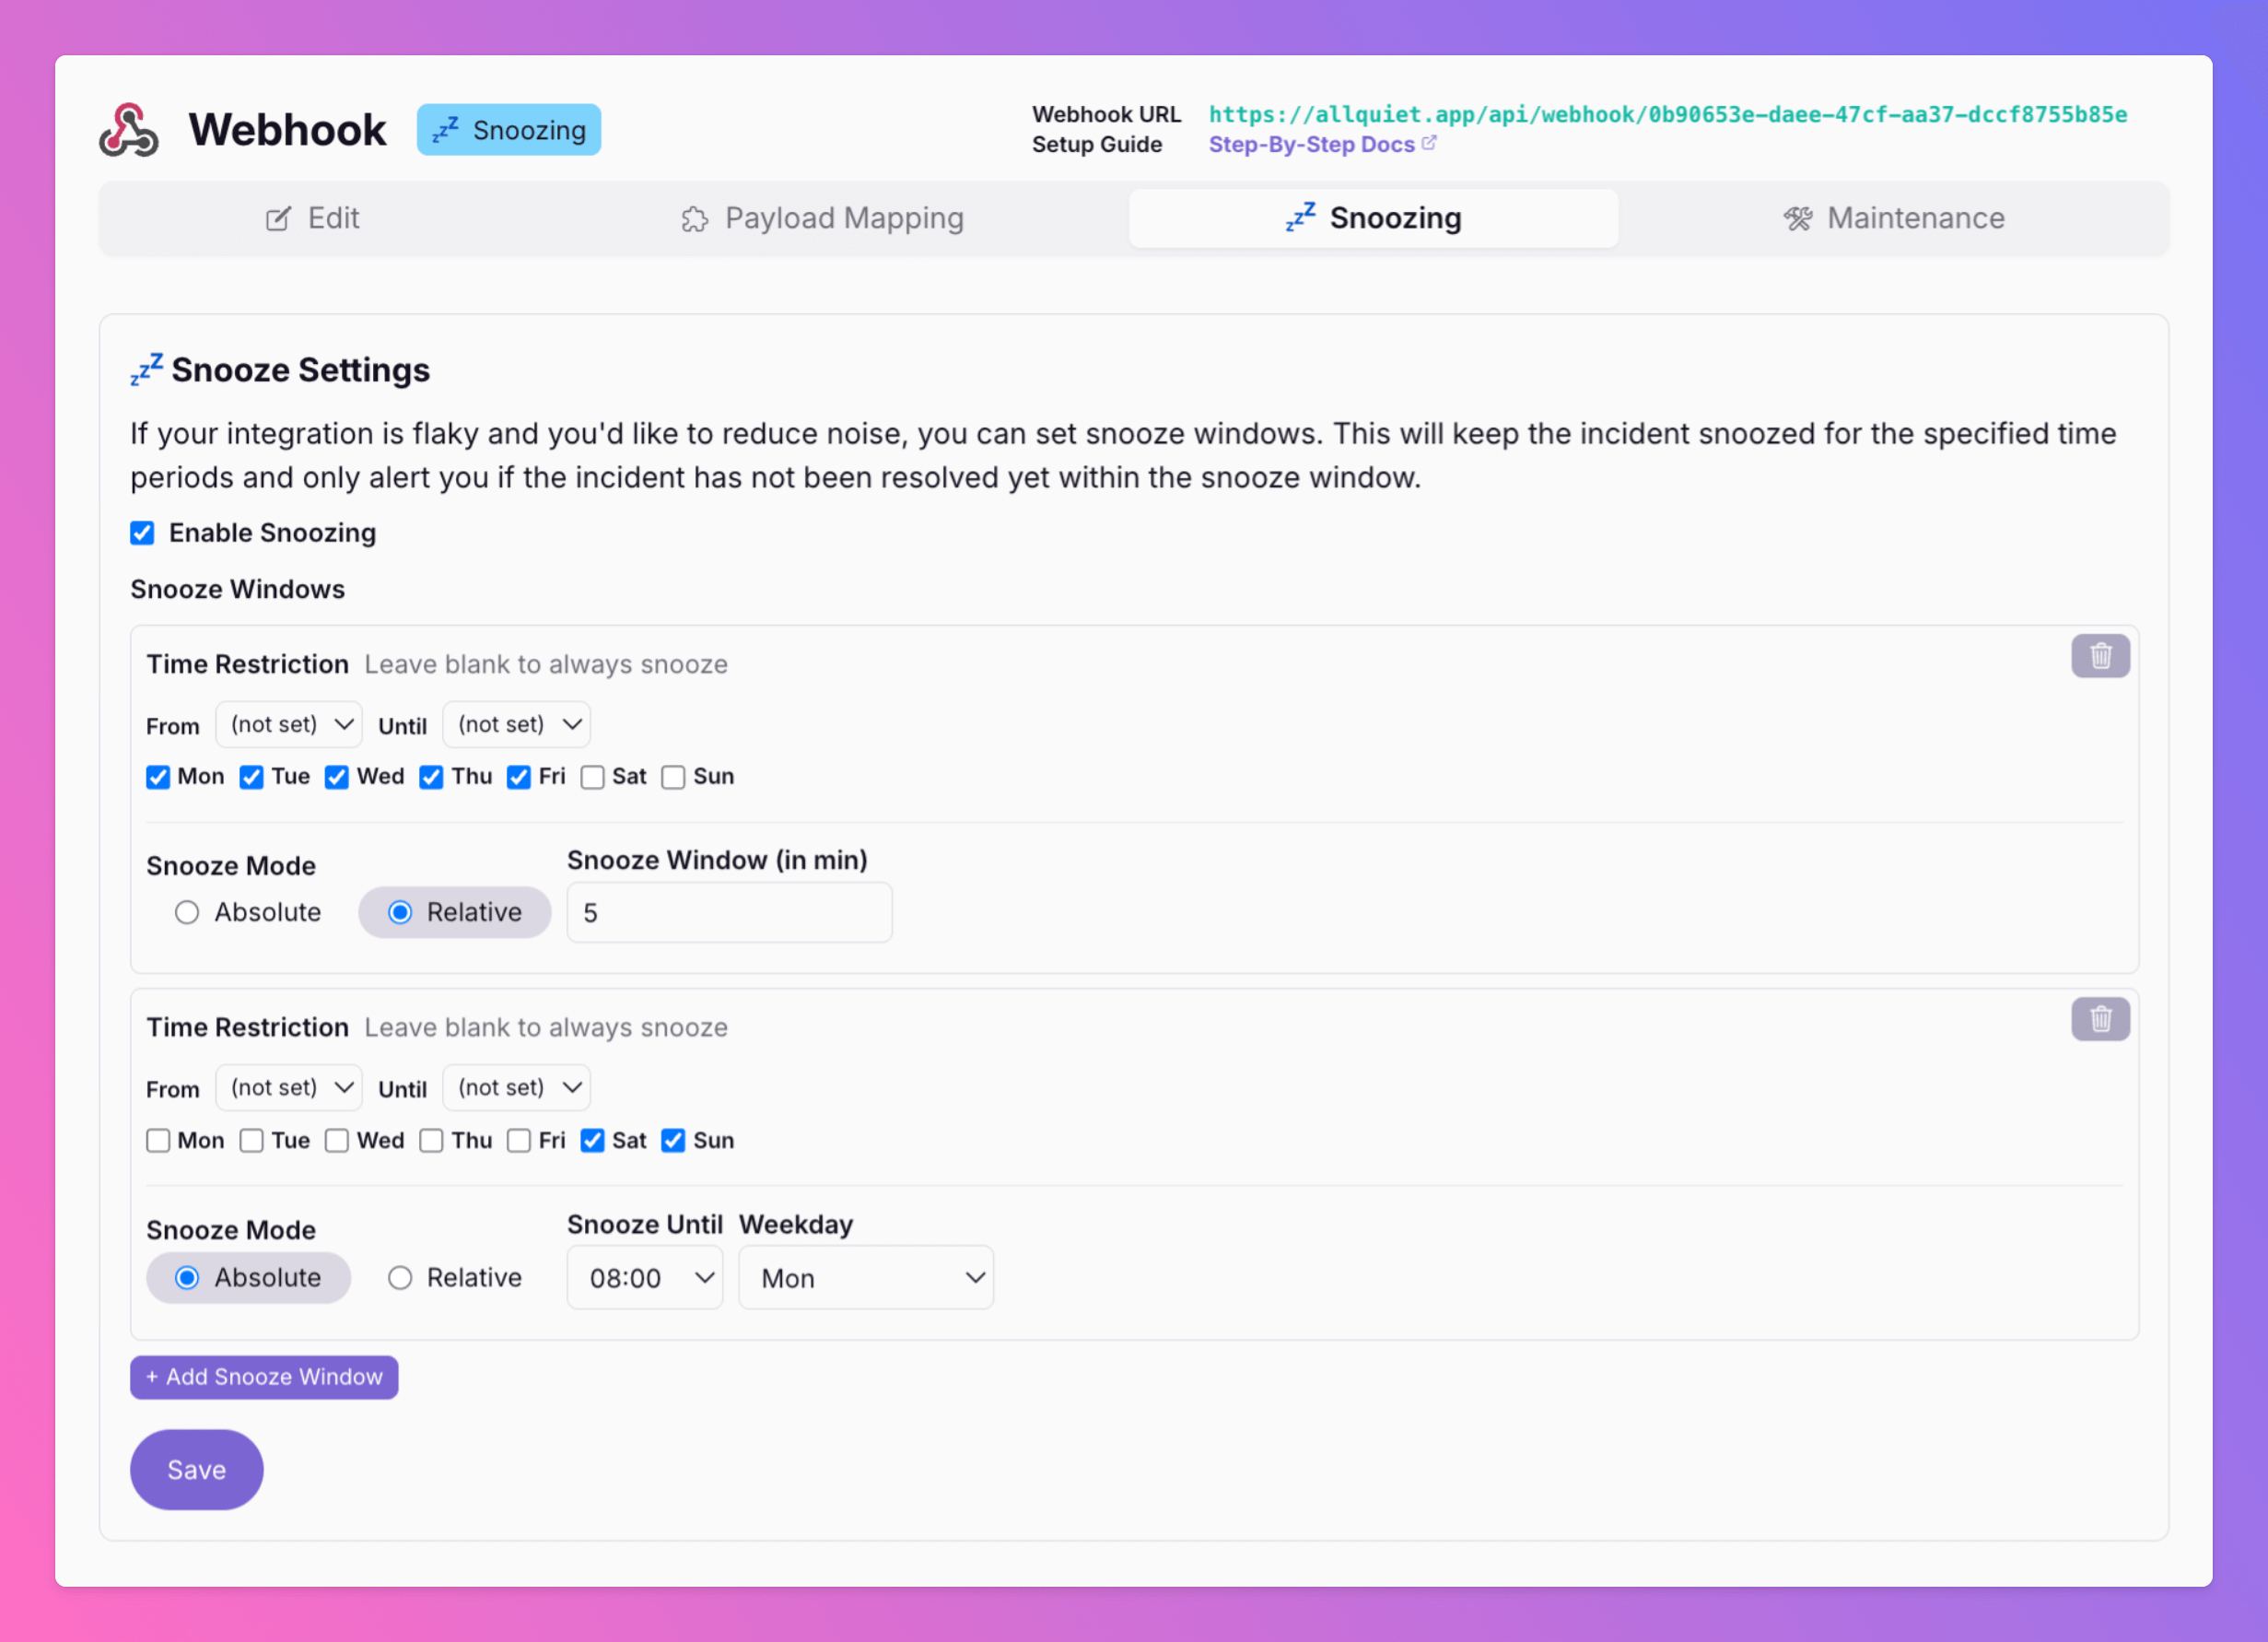Select Absolute mode in first snooze window

pos(187,912)
